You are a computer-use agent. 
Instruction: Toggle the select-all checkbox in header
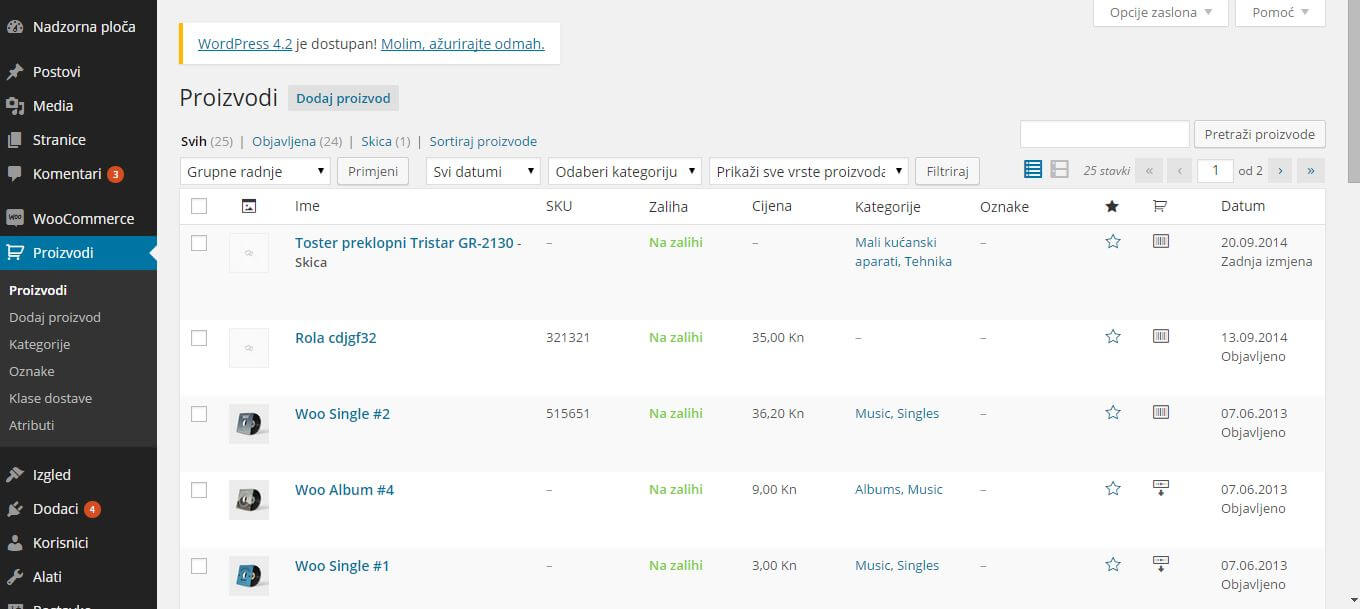(x=199, y=206)
